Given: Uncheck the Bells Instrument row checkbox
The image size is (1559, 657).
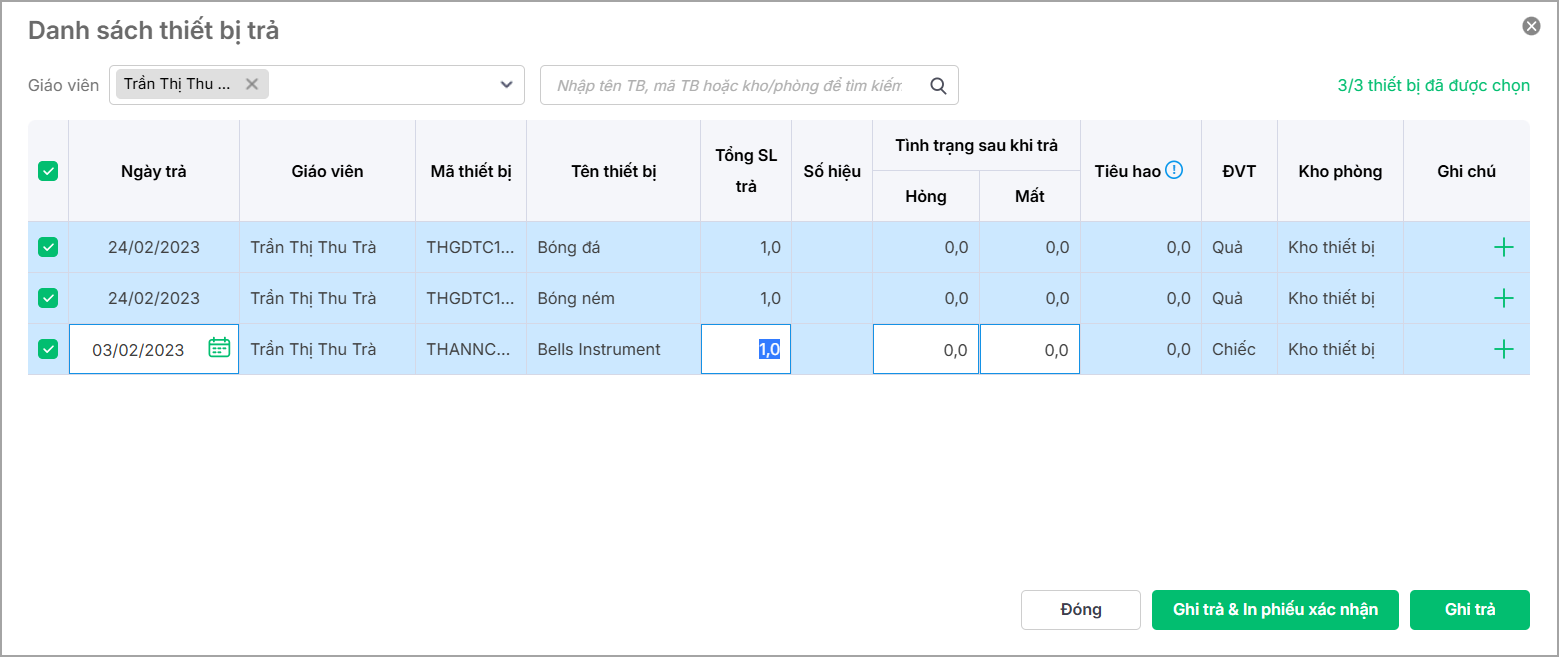Looking at the screenshot, I should [x=48, y=349].
